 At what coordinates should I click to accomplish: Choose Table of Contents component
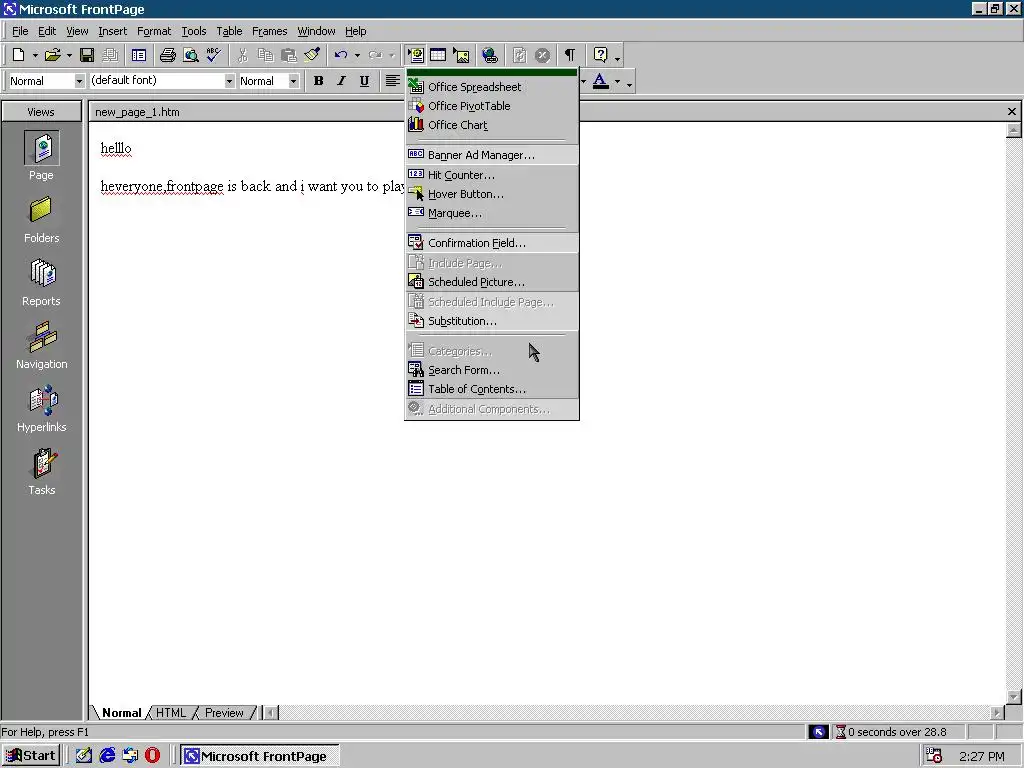tap(492, 389)
